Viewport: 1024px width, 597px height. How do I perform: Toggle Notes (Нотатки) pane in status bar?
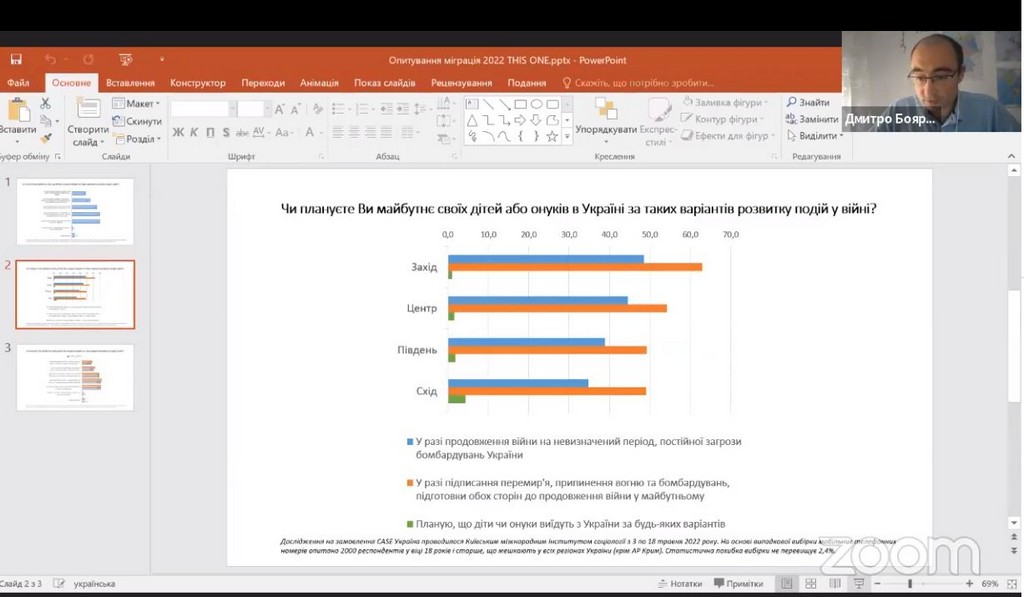point(679,583)
